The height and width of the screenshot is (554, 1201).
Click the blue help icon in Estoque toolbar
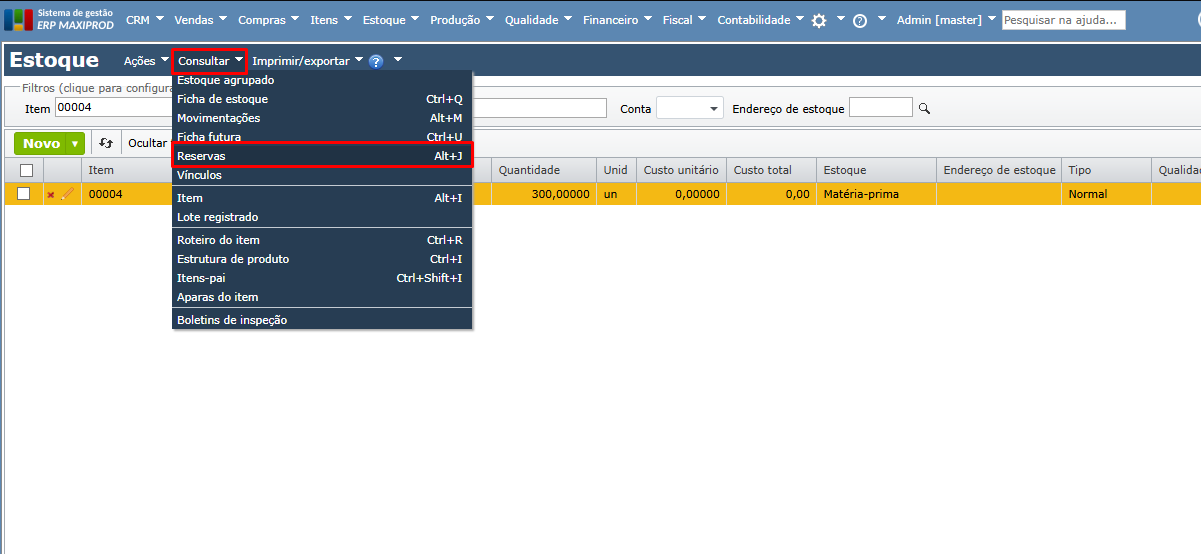[x=376, y=61]
